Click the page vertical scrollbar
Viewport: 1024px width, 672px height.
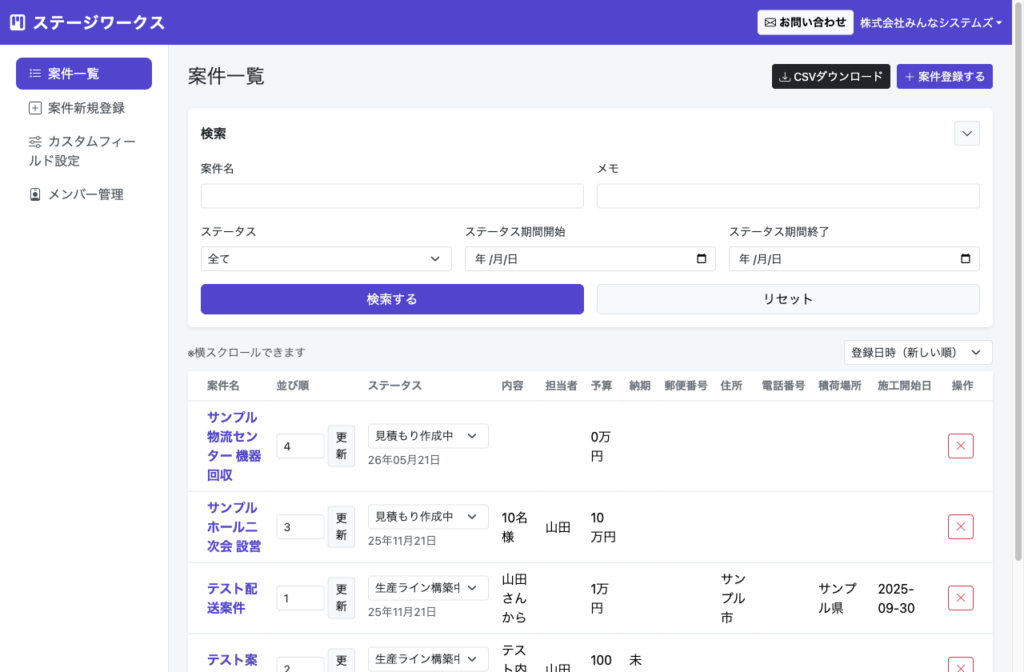1017,281
